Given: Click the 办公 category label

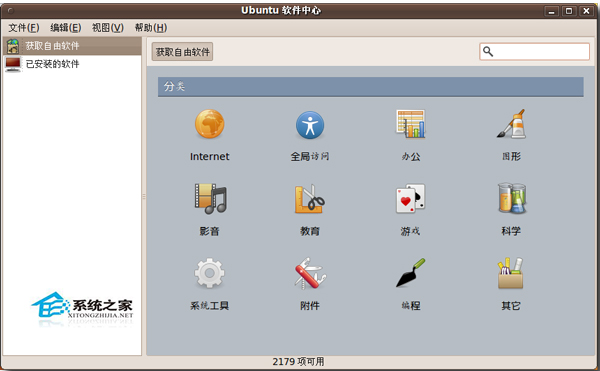Looking at the screenshot, I should pyautogui.click(x=411, y=156).
